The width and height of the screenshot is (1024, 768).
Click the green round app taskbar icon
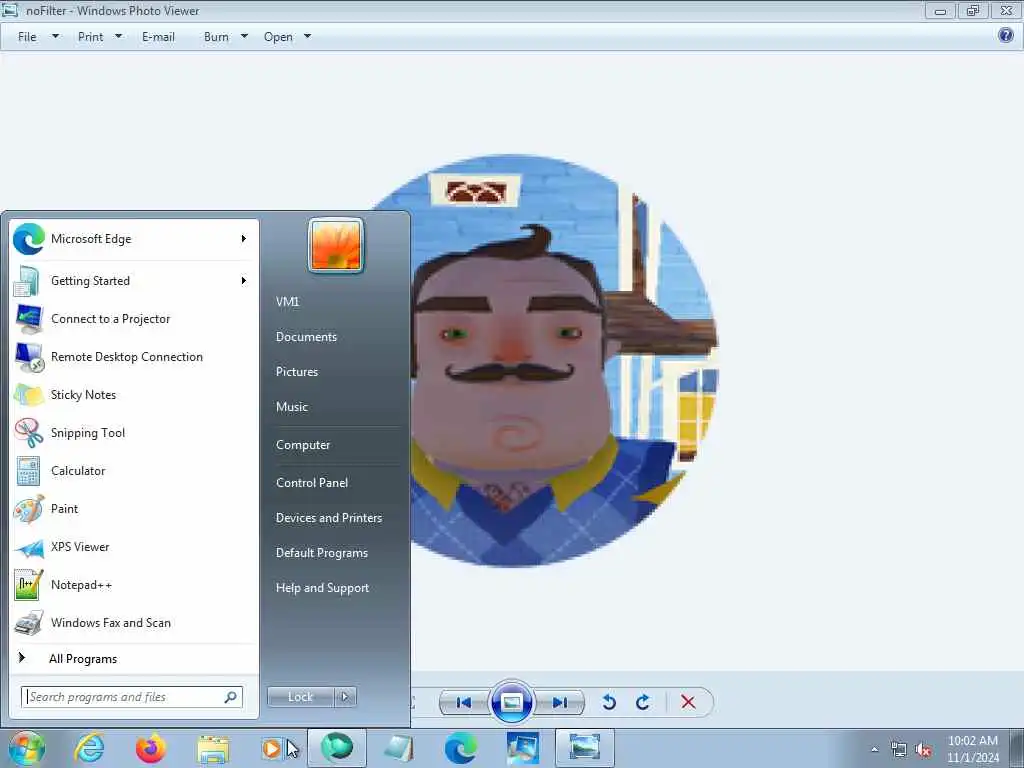[337, 748]
